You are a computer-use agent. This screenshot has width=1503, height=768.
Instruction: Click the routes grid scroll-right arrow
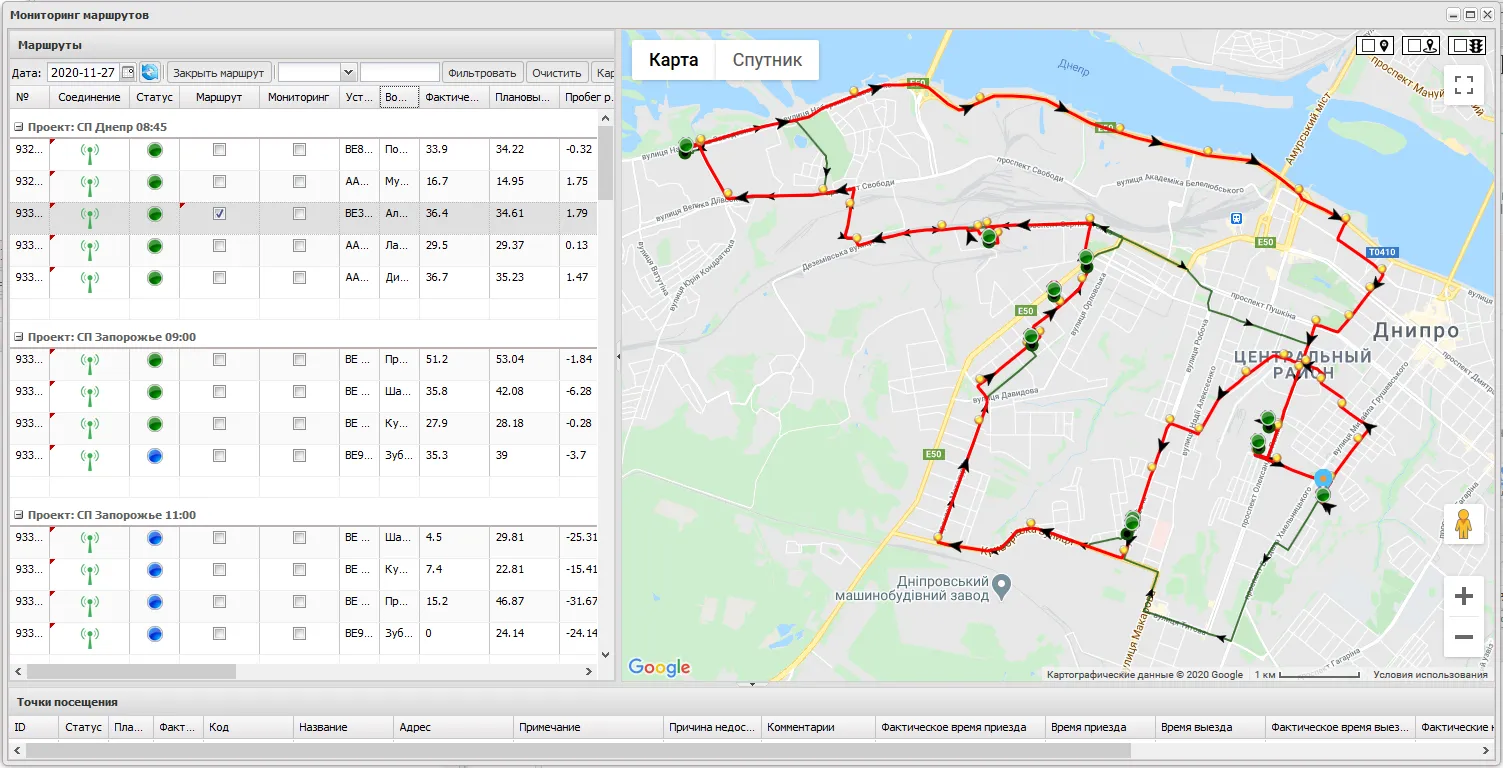click(590, 672)
